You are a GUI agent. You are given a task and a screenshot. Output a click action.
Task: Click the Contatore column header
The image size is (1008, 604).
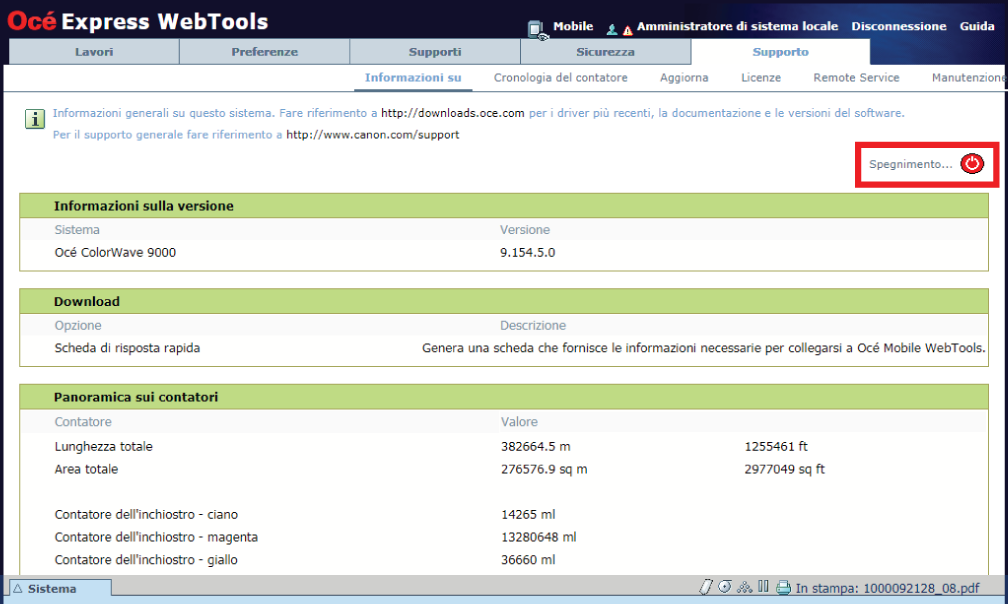pyautogui.click(x=83, y=422)
